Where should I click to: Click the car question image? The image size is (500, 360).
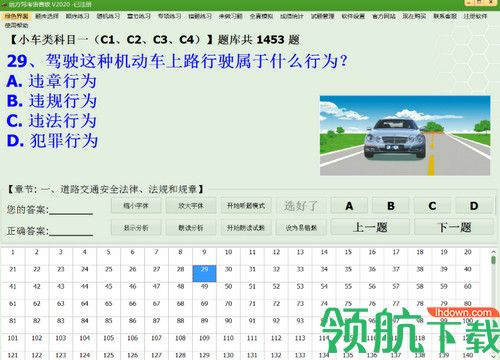(x=405, y=135)
